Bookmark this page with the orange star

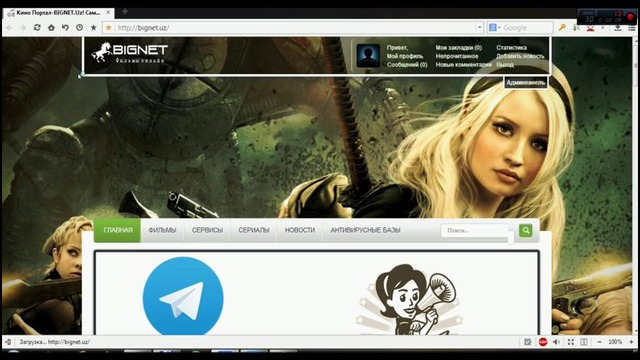tap(109, 27)
